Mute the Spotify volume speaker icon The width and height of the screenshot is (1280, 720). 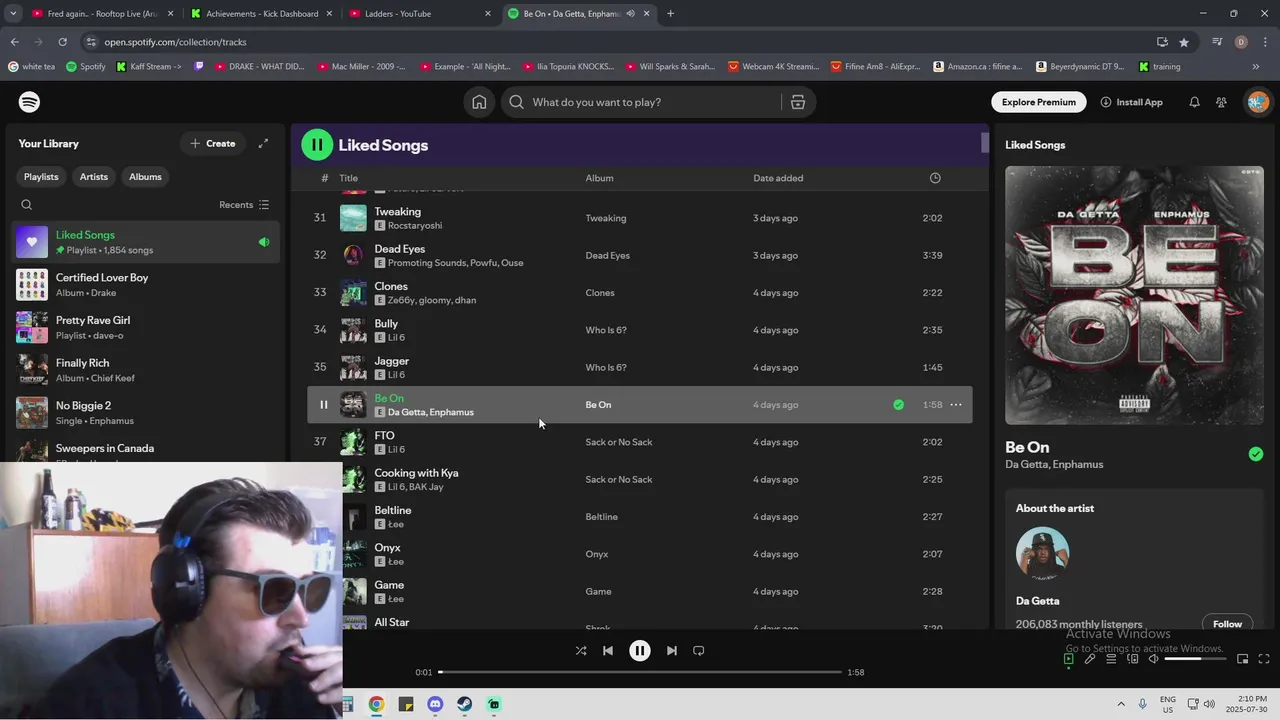pos(1153,659)
